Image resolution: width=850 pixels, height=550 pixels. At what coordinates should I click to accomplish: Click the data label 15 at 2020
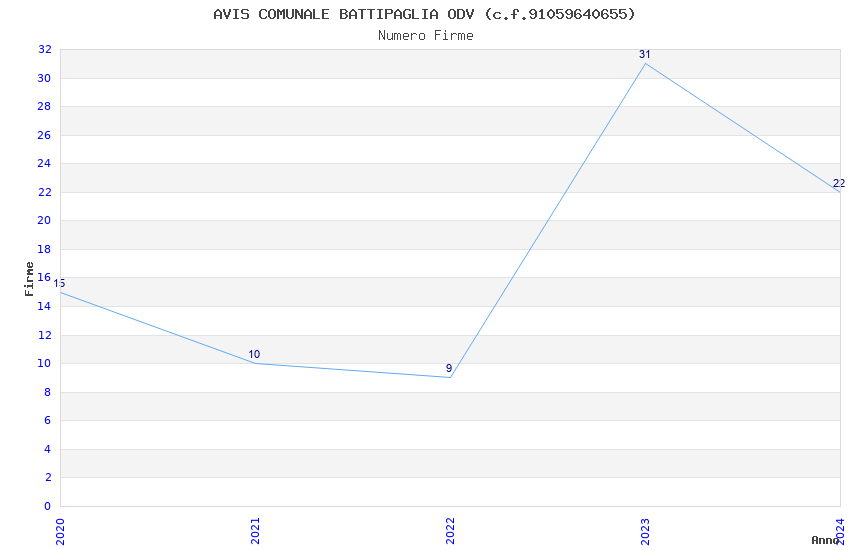coord(59,283)
